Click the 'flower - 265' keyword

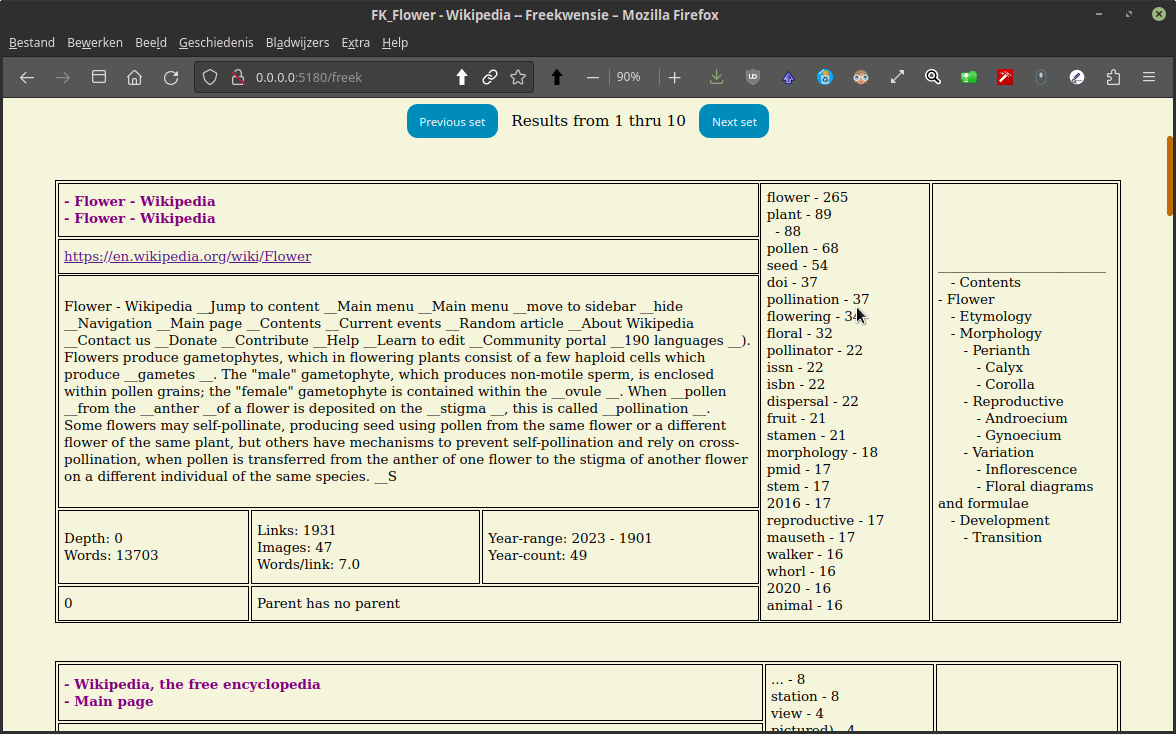point(807,197)
